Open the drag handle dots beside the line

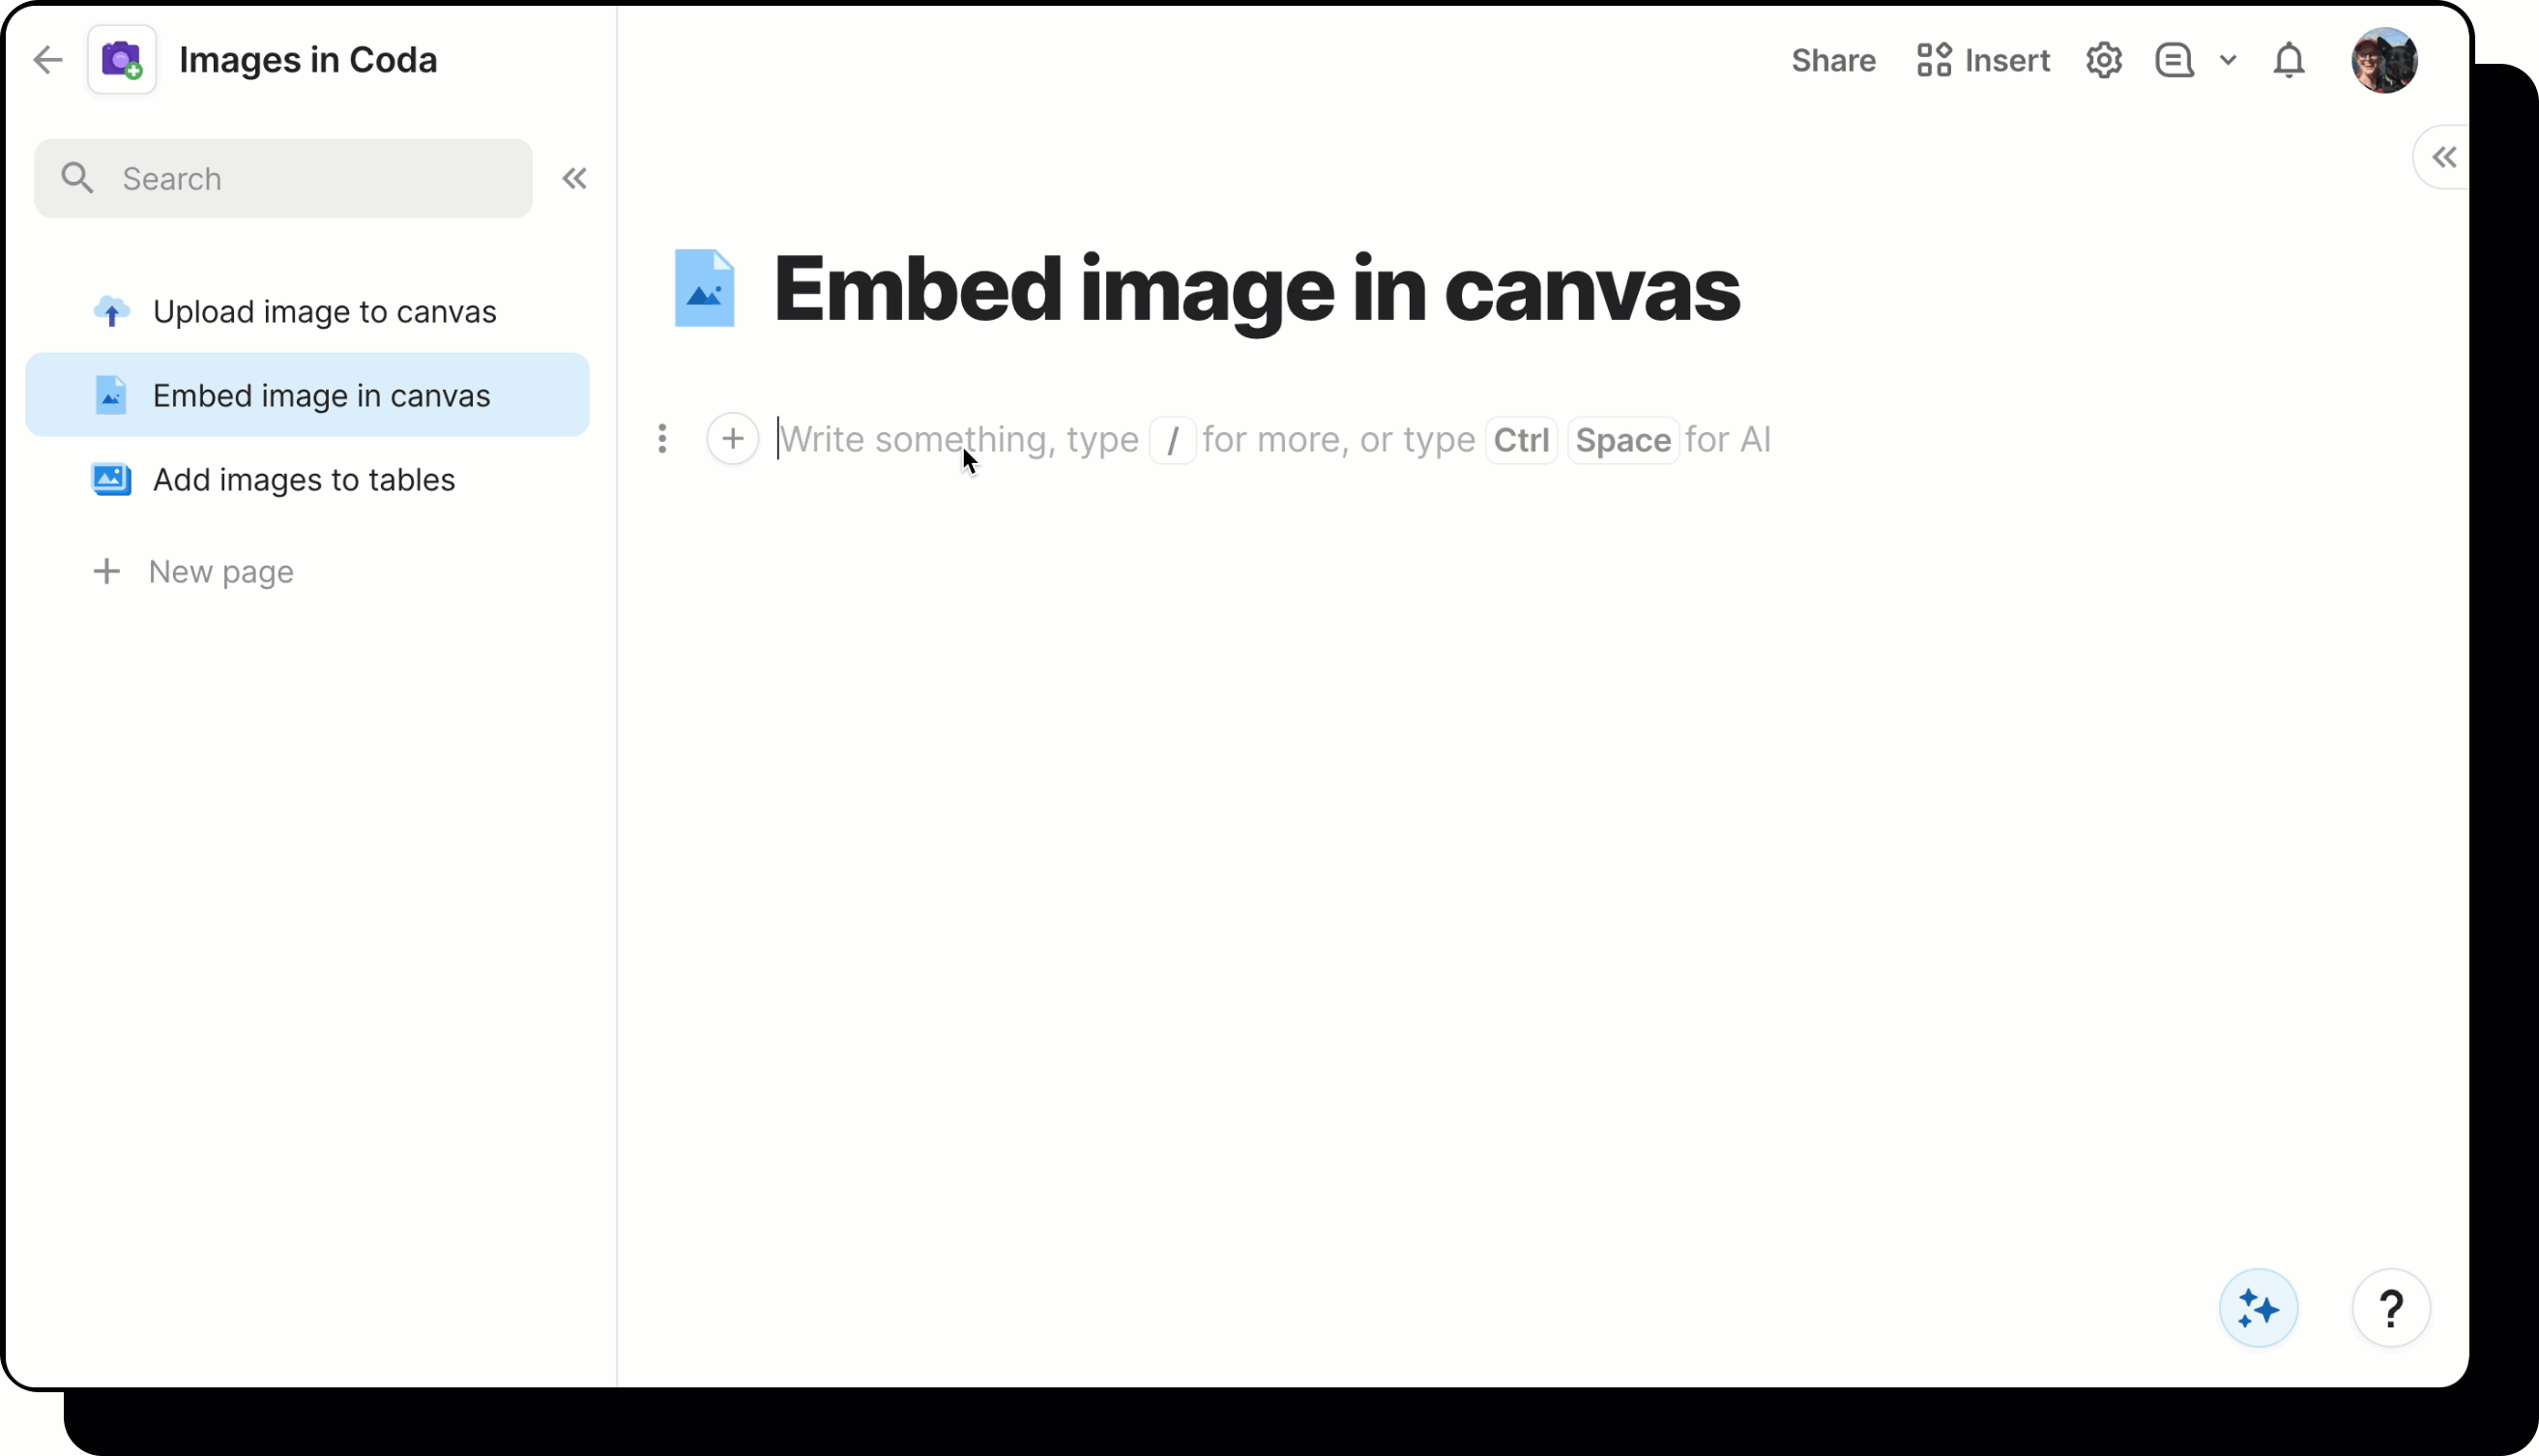pyautogui.click(x=663, y=439)
